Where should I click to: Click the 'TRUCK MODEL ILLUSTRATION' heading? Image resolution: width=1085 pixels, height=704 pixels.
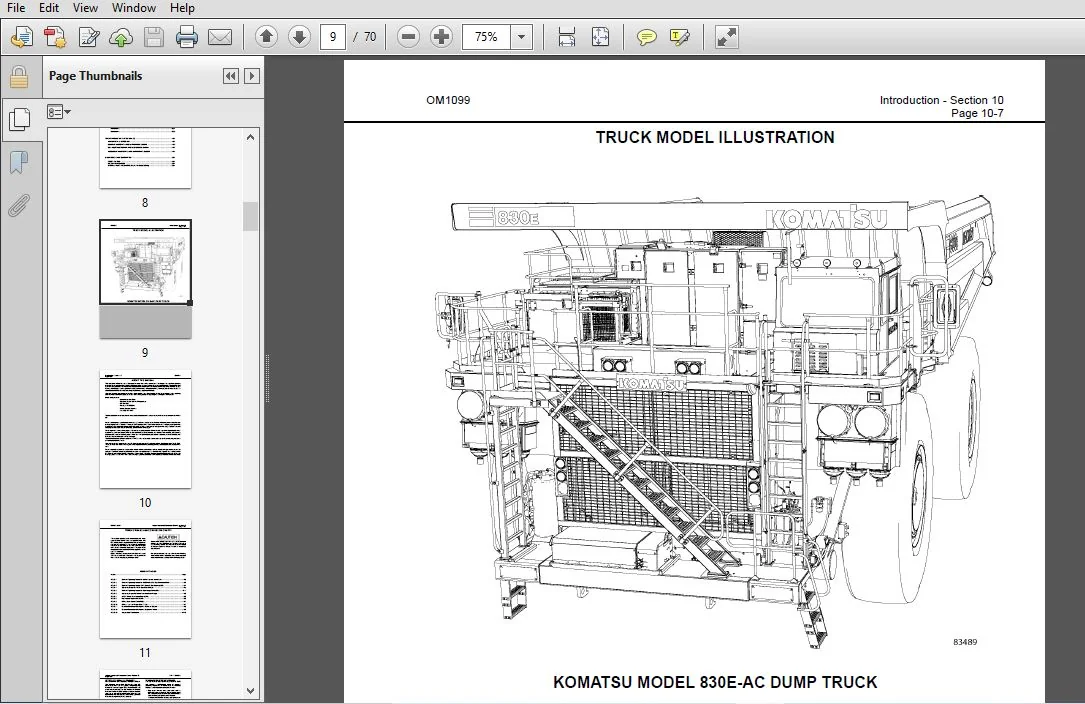pyautogui.click(x=715, y=137)
